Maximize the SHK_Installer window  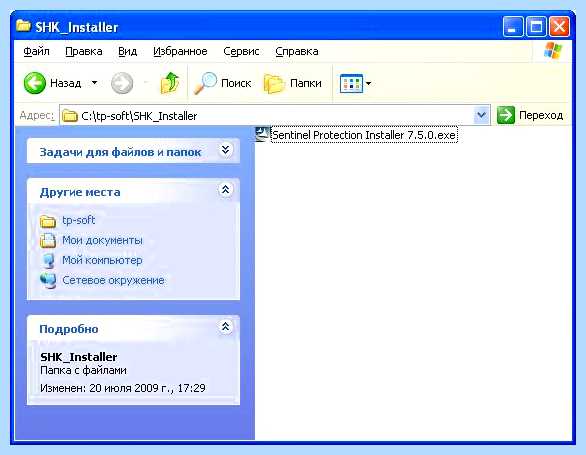[536, 27]
